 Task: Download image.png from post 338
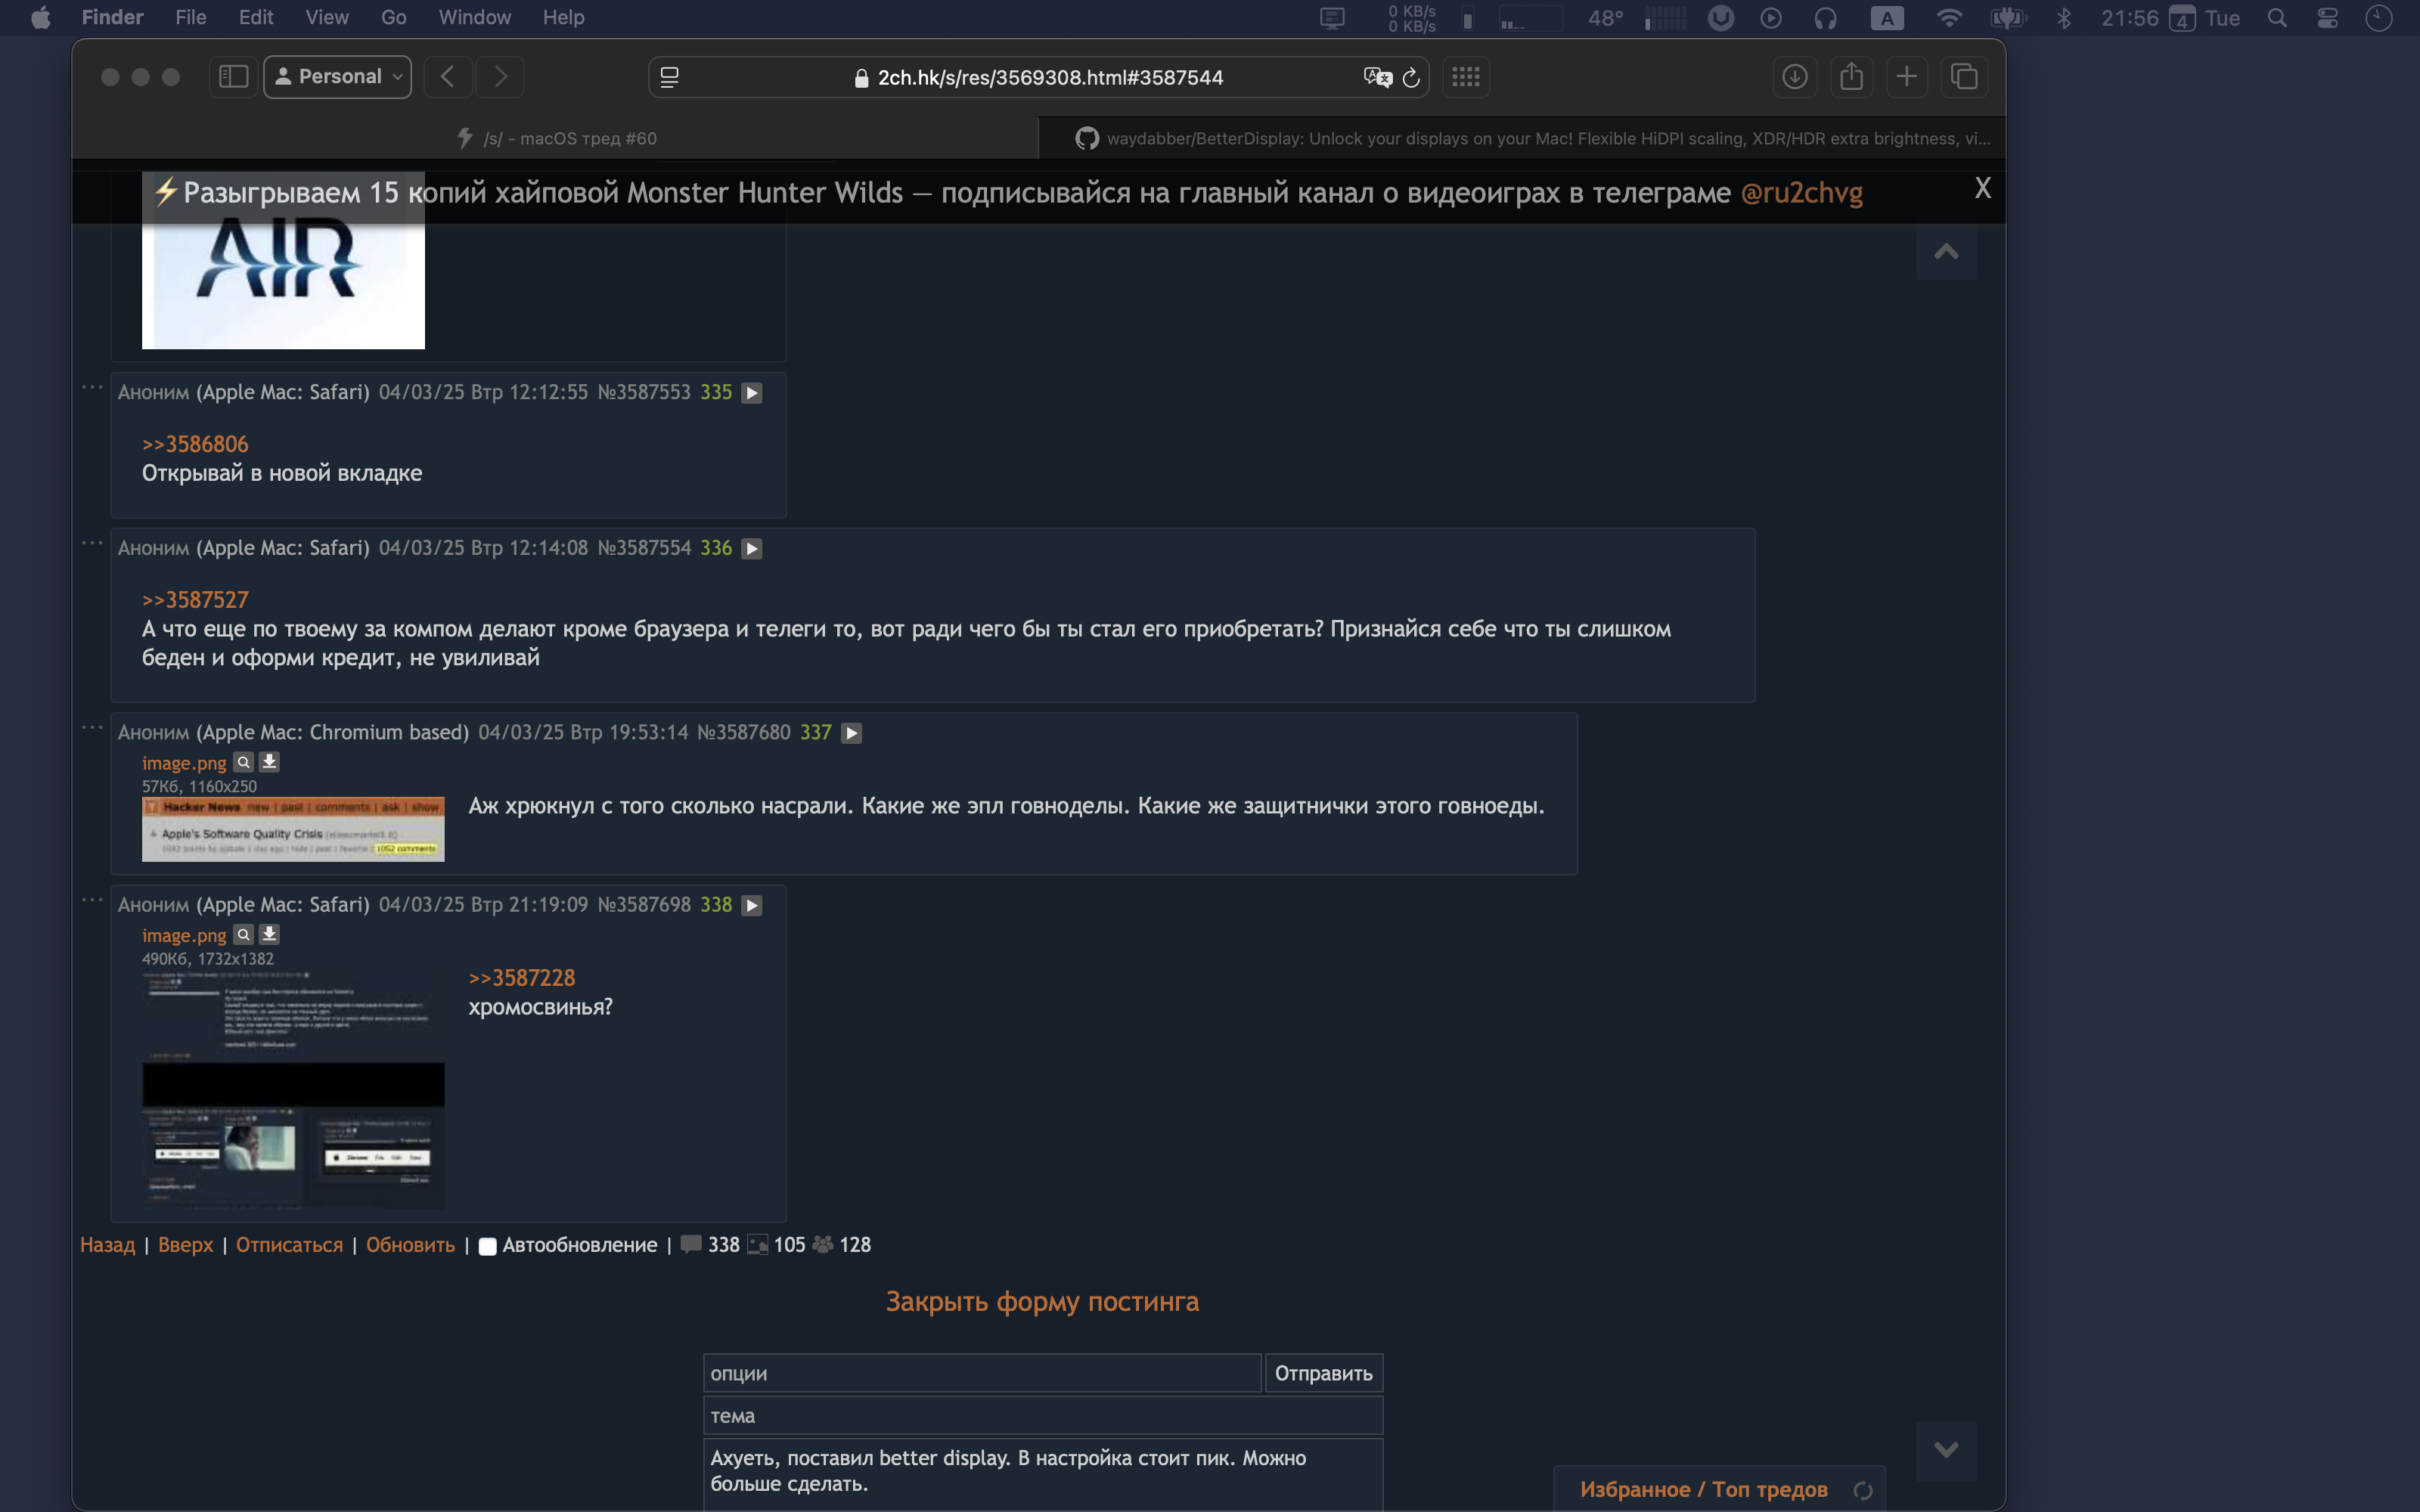[269, 934]
